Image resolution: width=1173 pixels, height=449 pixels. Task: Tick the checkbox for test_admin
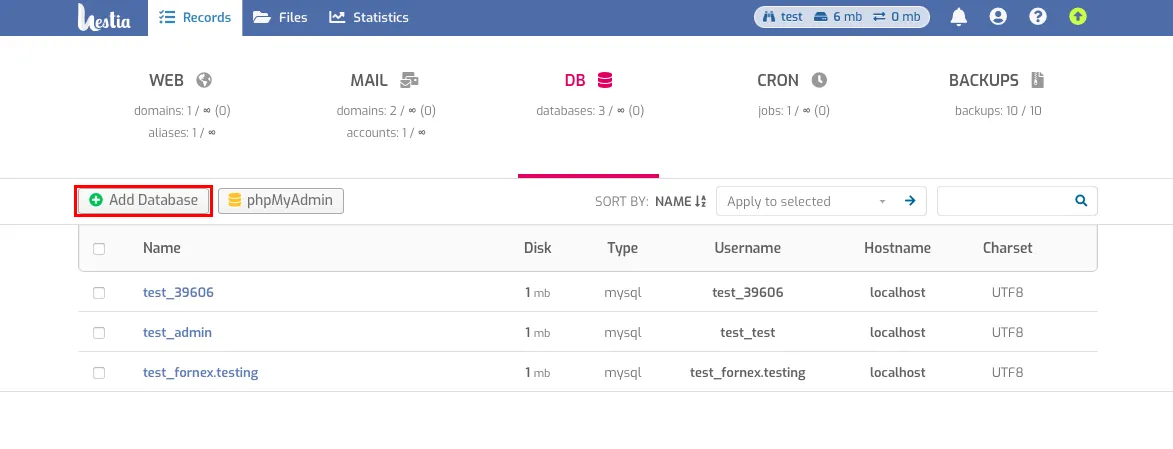(x=99, y=333)
